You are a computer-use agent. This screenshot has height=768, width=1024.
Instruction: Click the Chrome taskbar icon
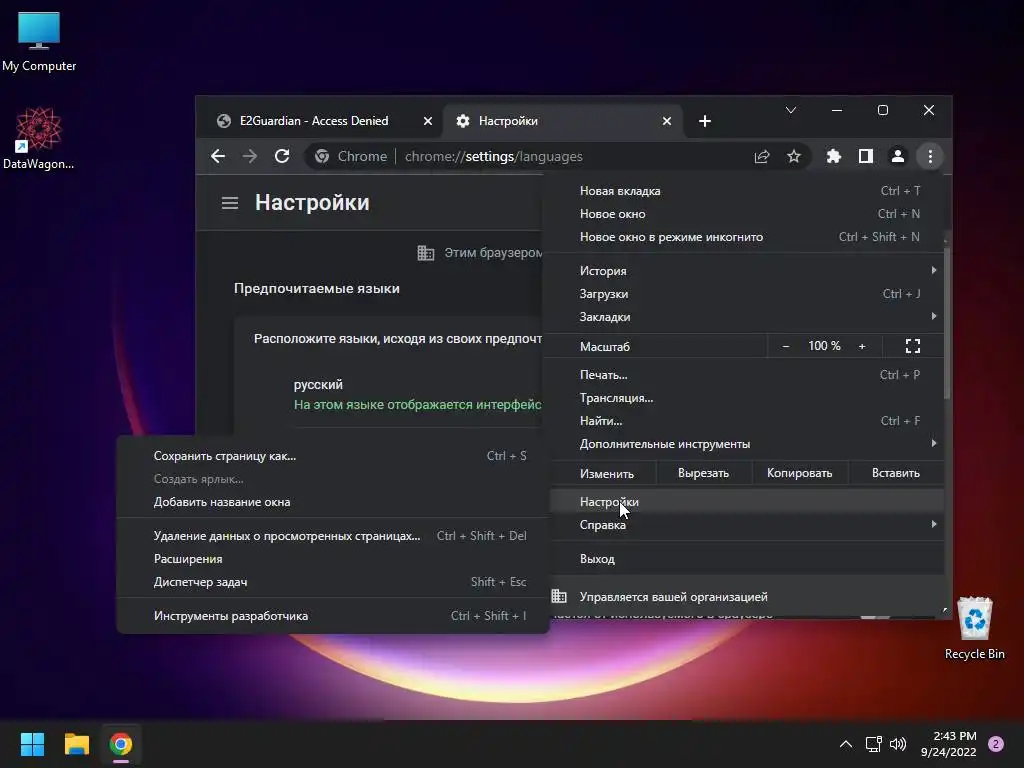coord(121,744)
